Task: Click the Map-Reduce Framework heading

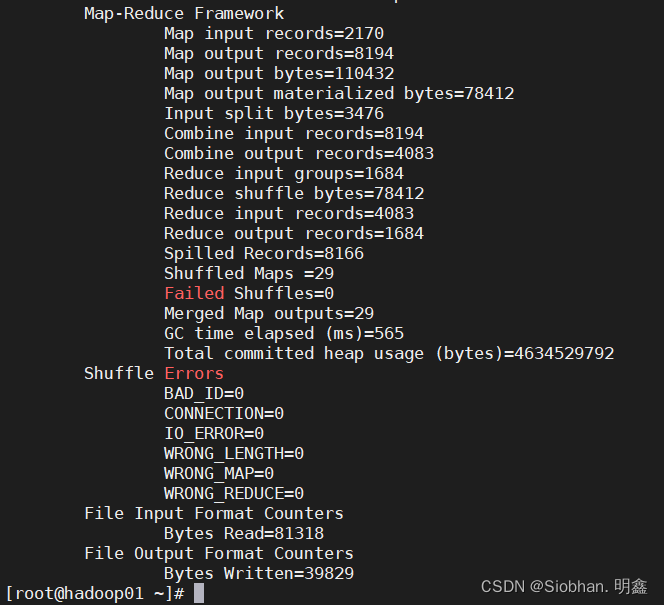Action: (x=184, y=14)
